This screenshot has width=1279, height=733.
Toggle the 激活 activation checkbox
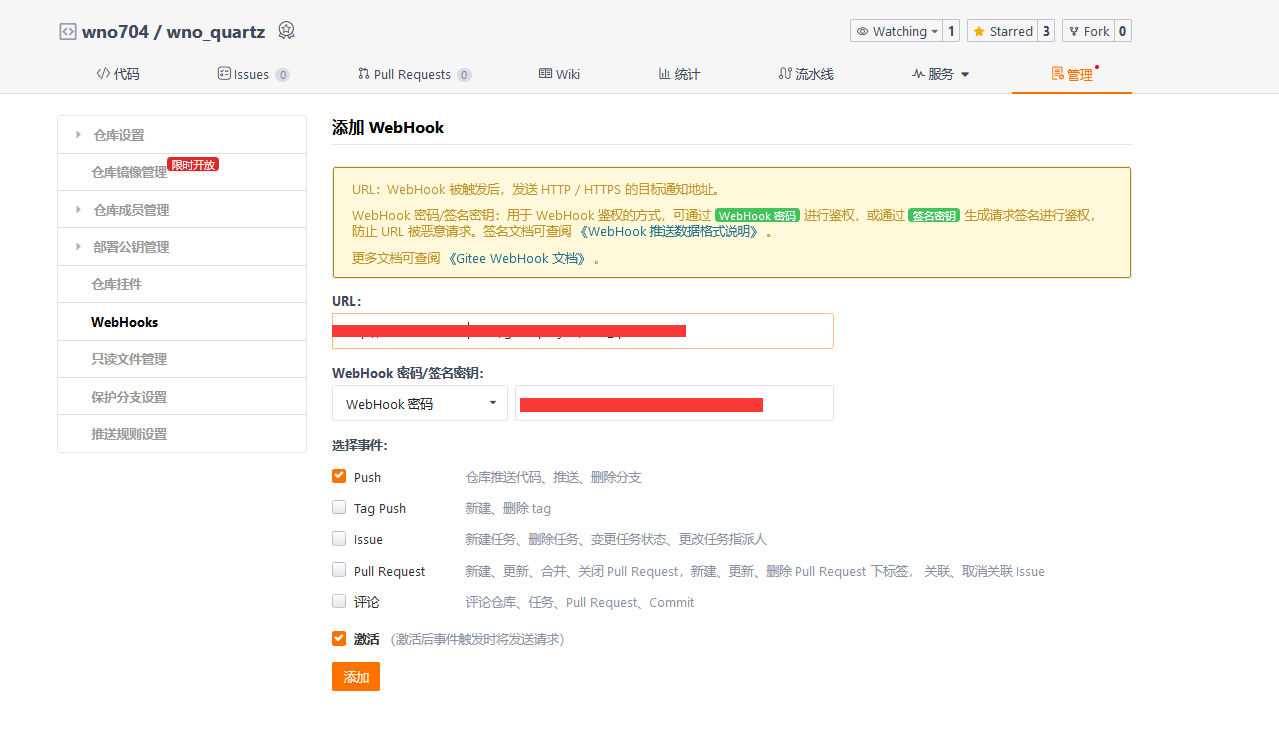[x=340, y=639]
